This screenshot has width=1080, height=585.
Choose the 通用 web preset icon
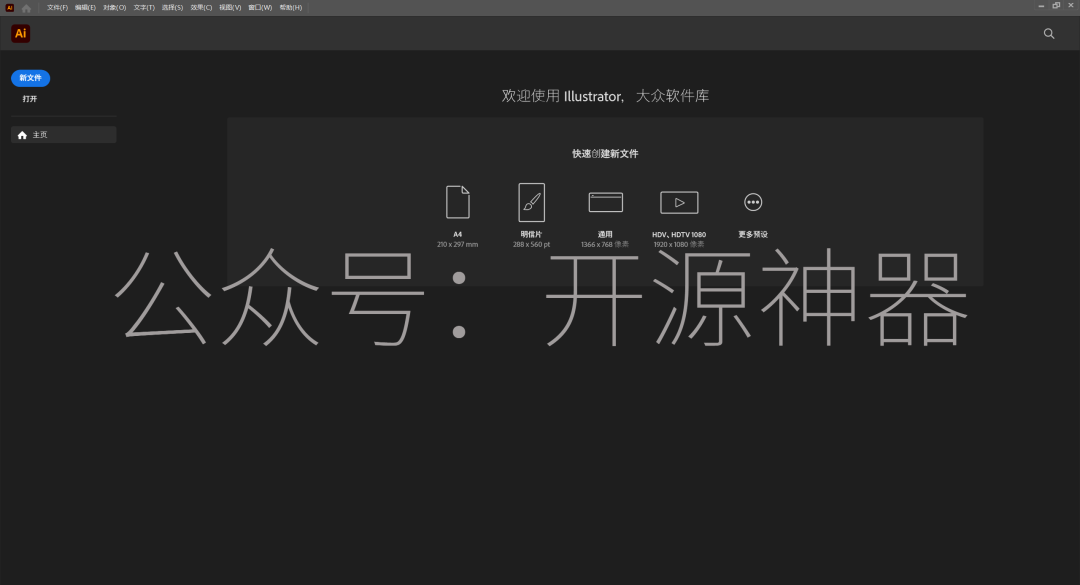605,202
